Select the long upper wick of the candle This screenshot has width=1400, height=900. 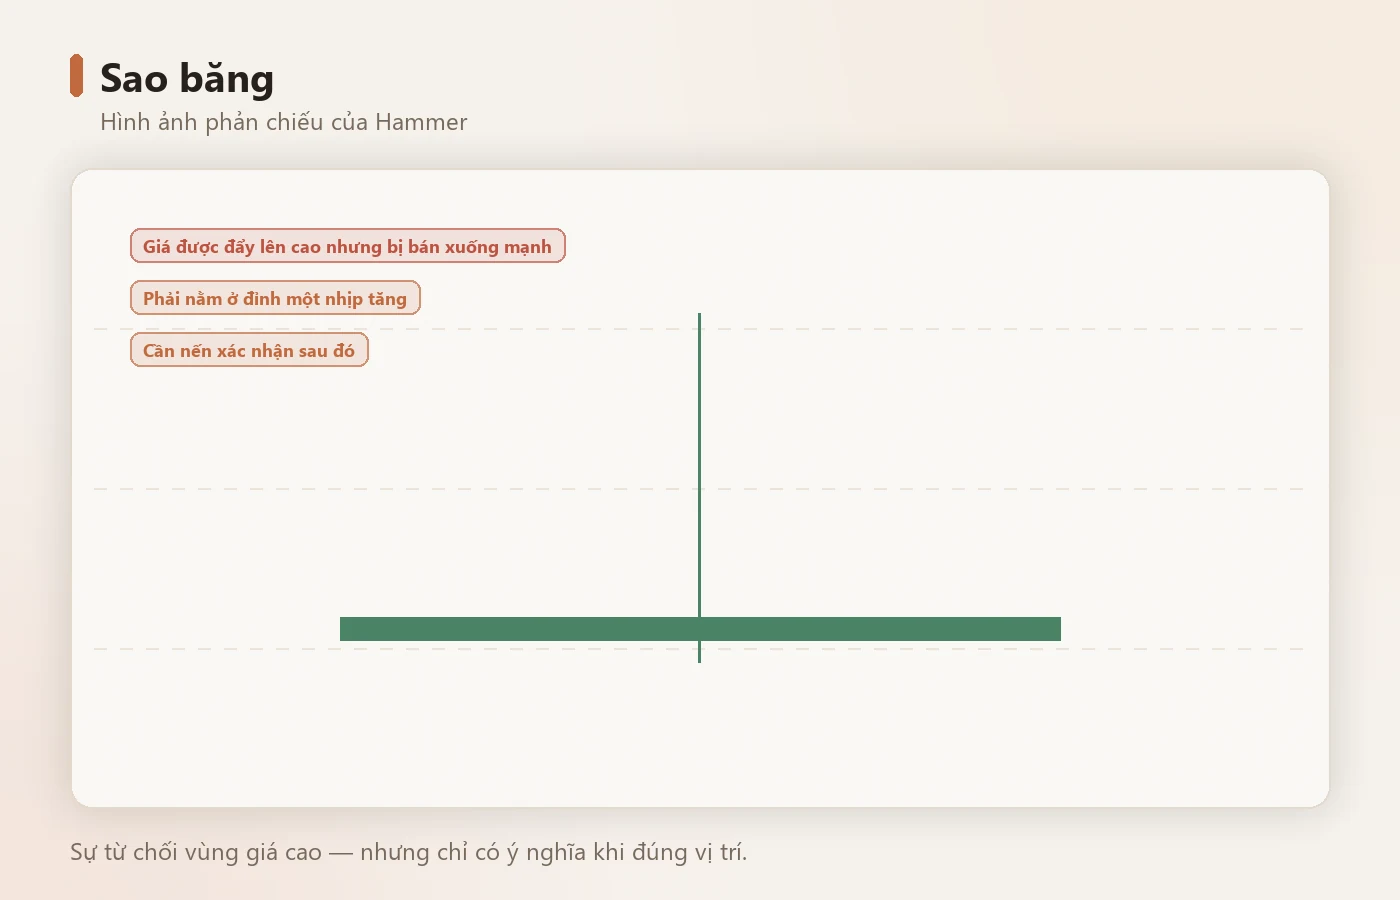pos(699,465)
